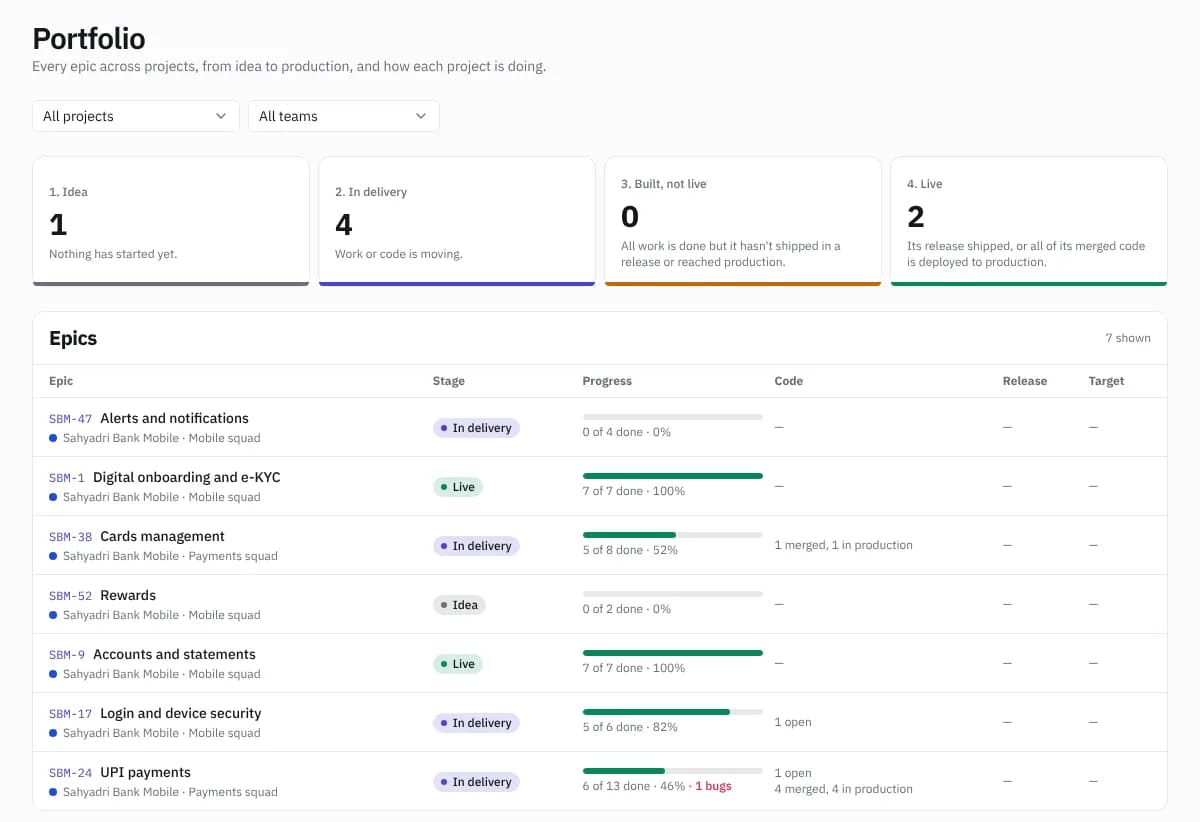The width and height of the screenshot is (1200, 822).
Task: Click the Rewards epic title
Action: (128, 595)
